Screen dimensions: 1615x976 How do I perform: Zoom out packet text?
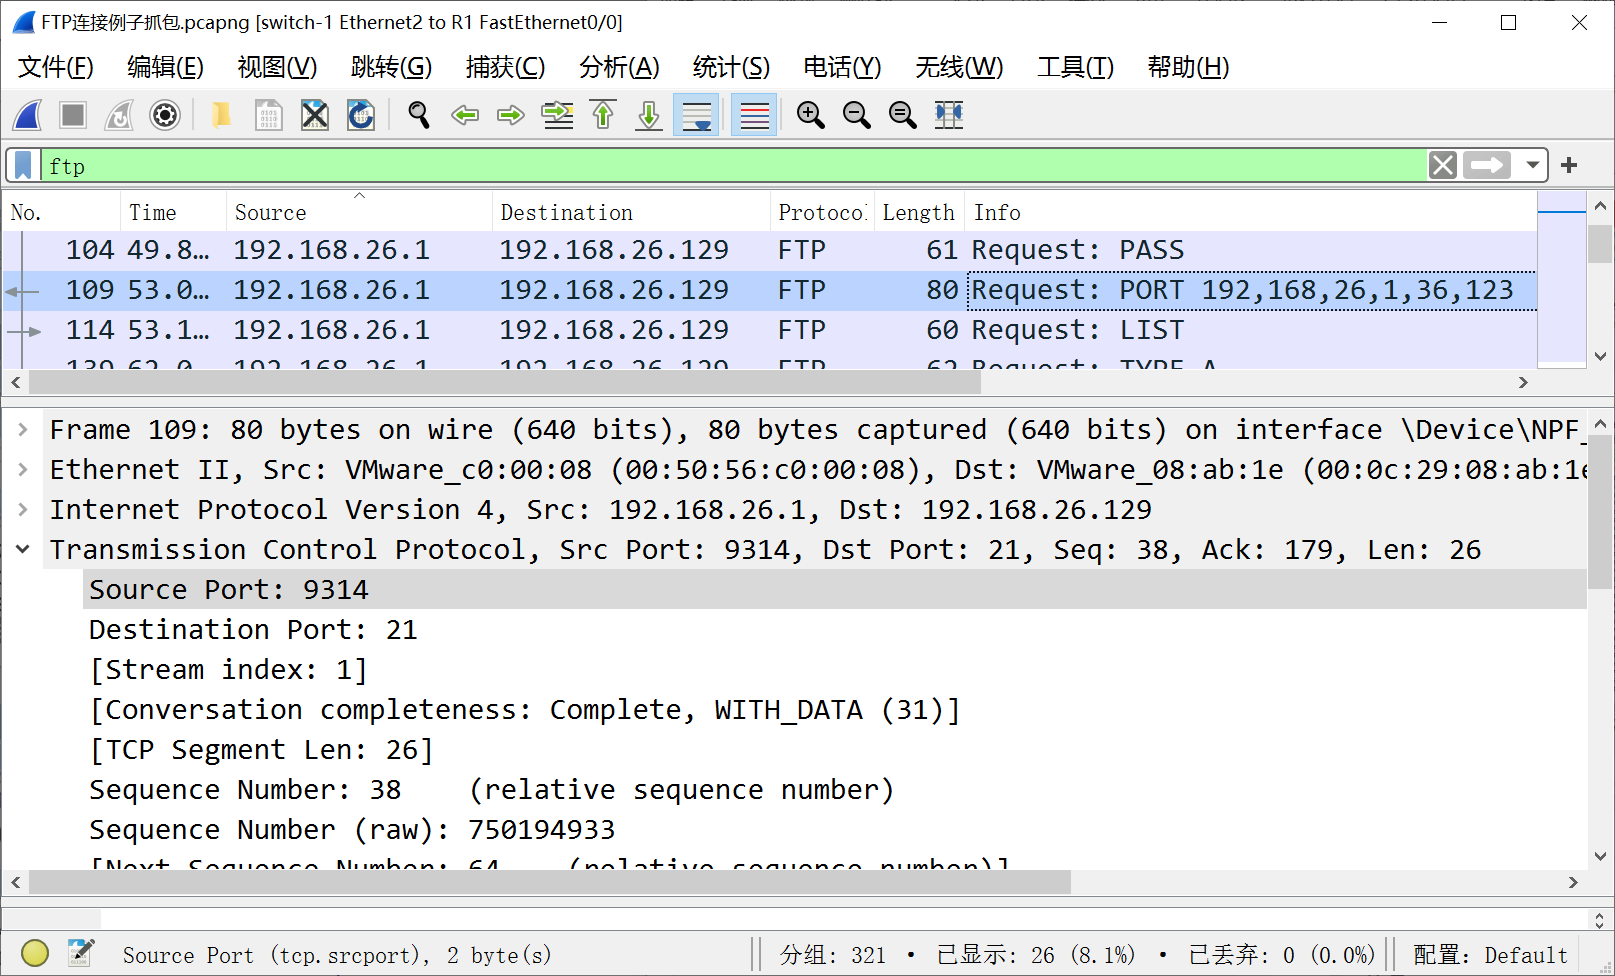pos(857,115)
